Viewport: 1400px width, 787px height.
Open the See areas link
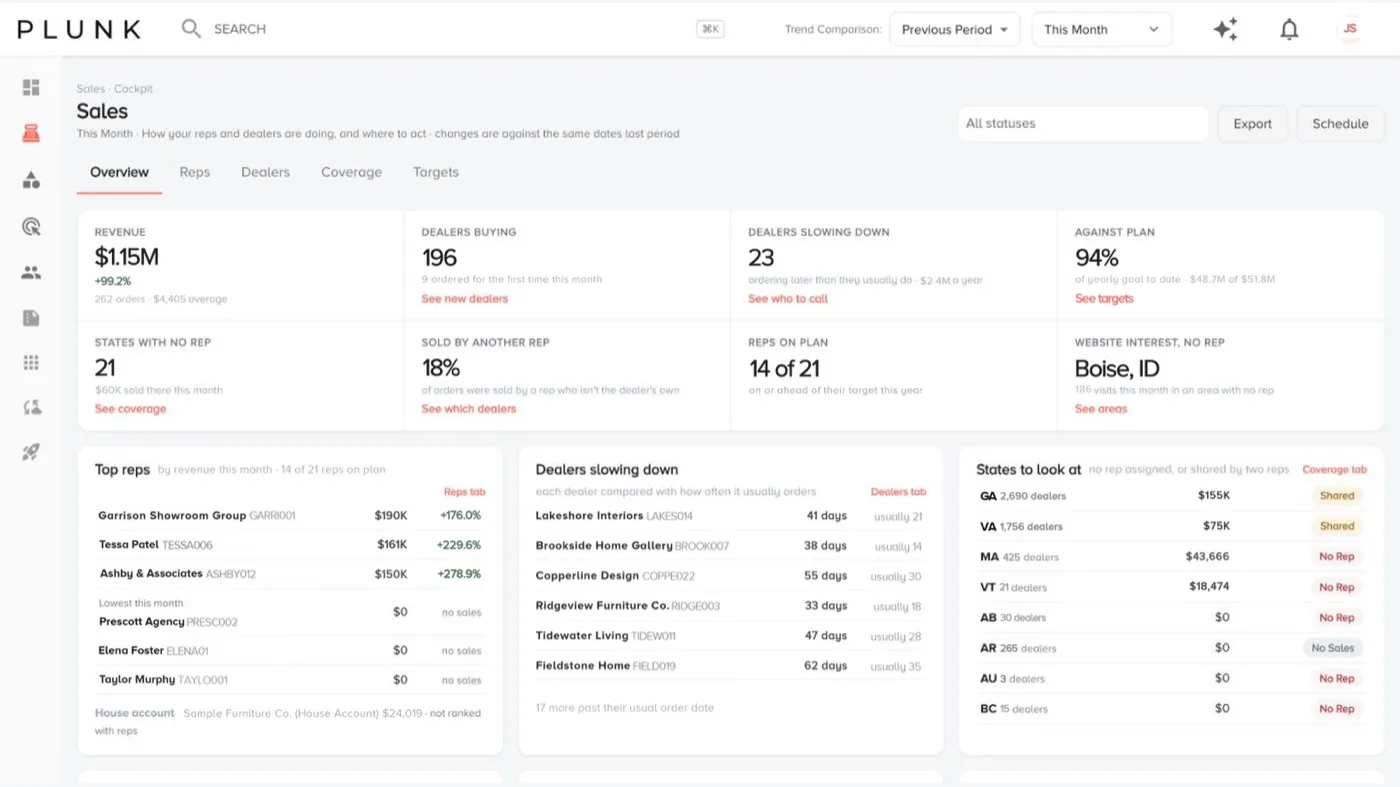1101,409
